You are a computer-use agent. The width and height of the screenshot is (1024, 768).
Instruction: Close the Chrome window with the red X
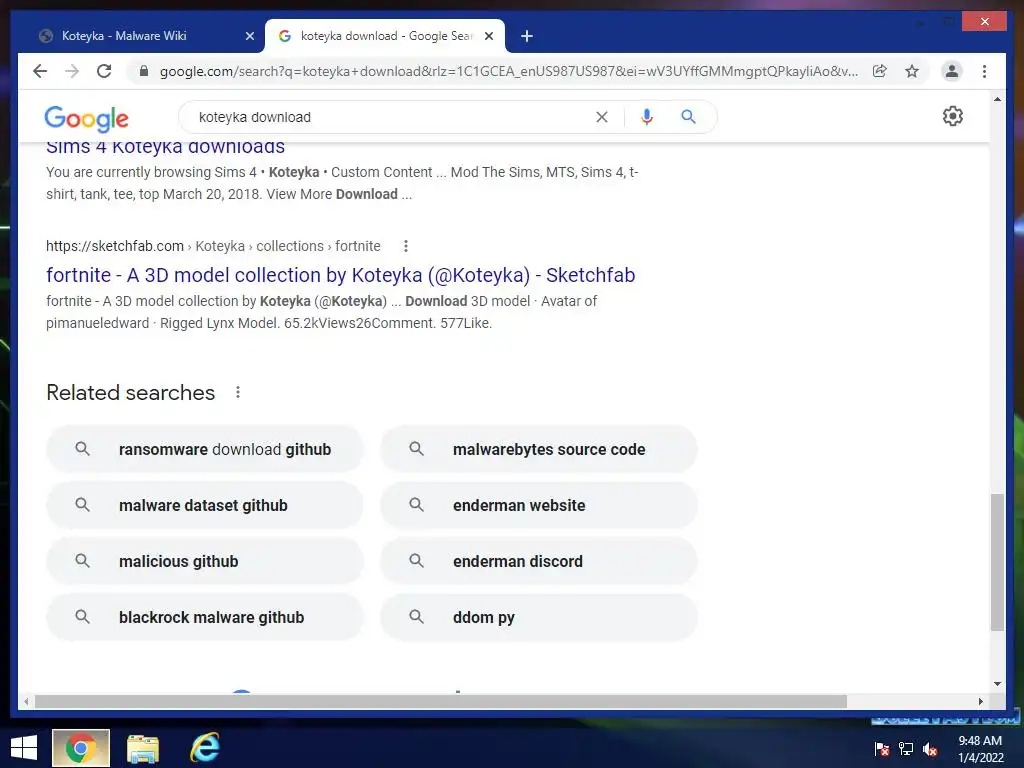pos(985,22)
